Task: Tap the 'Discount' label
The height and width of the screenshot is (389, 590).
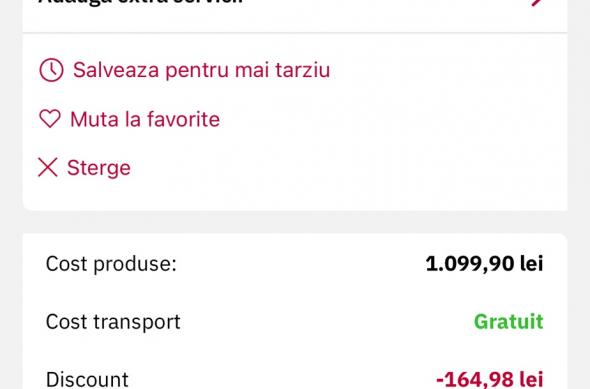Action: (87, 379)
